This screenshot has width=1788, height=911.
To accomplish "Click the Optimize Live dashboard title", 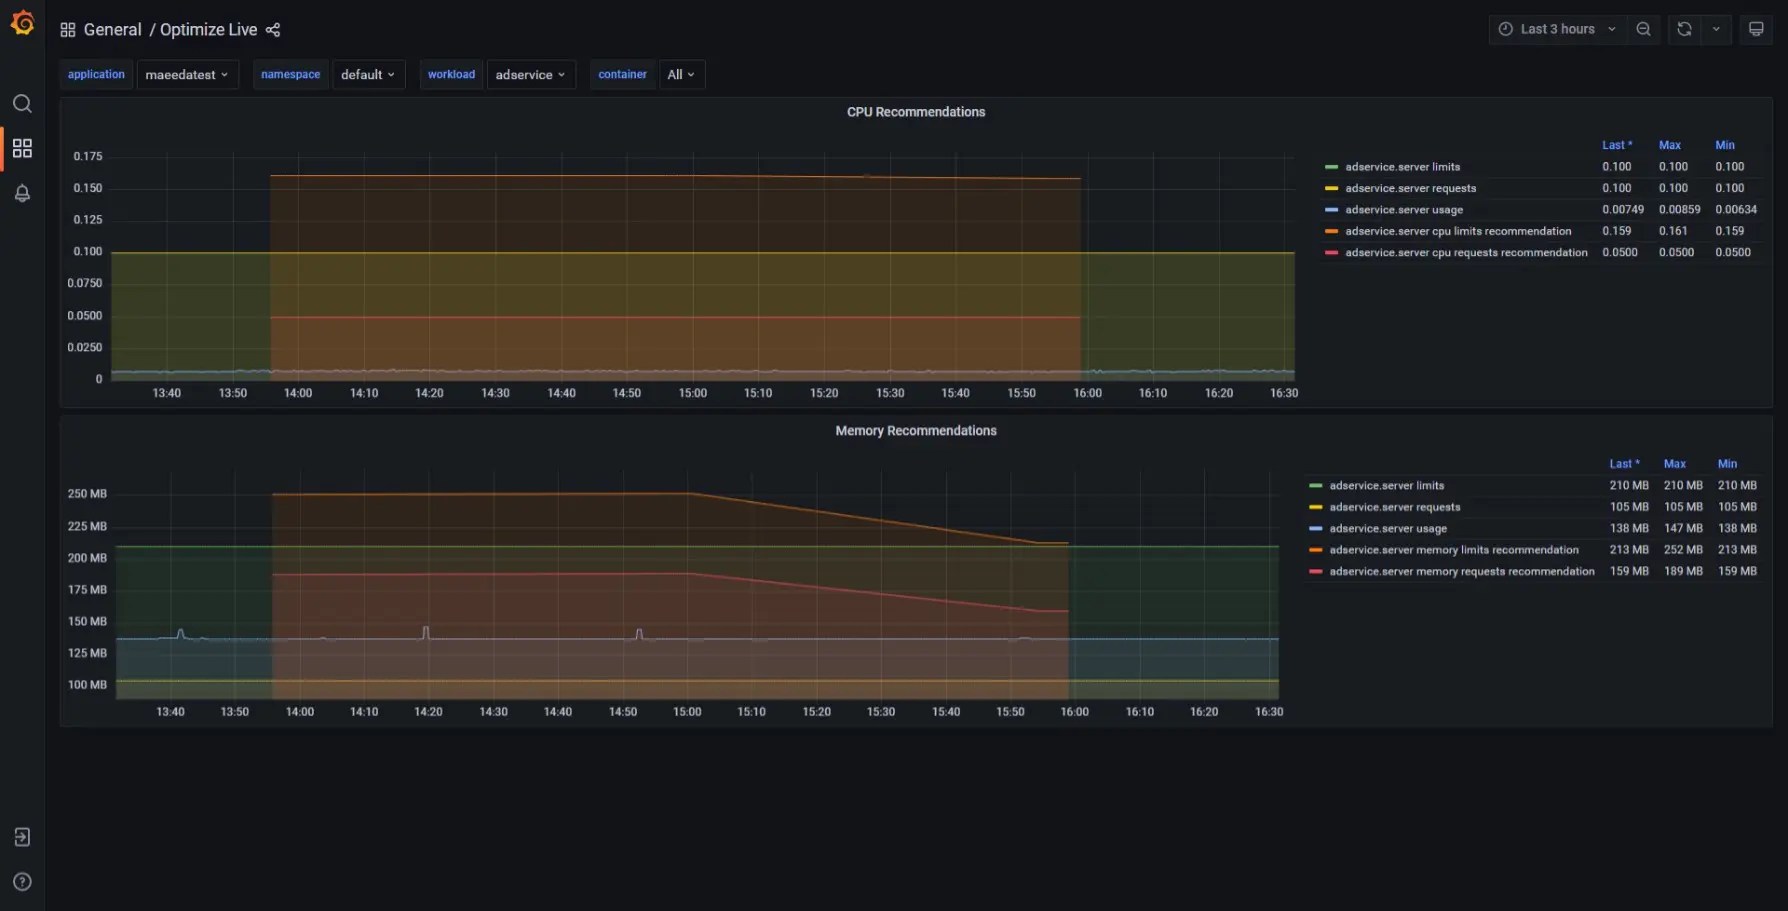I will tap(208, 30).
